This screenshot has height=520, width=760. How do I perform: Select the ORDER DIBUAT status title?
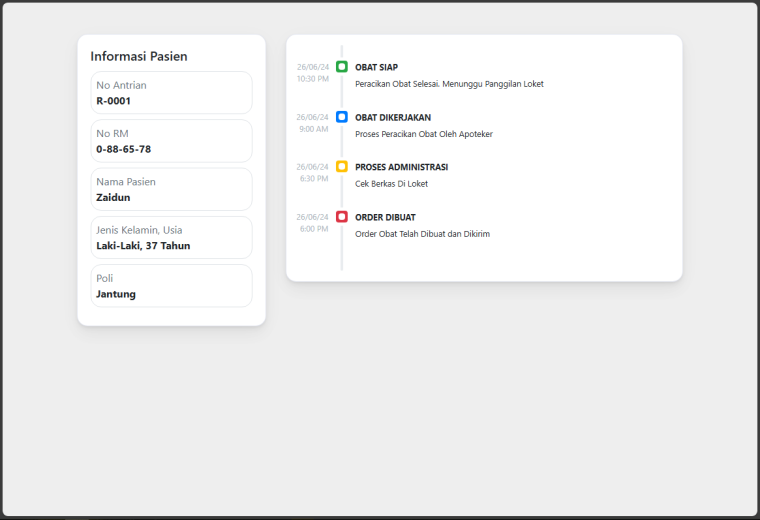tap(385, 218)
